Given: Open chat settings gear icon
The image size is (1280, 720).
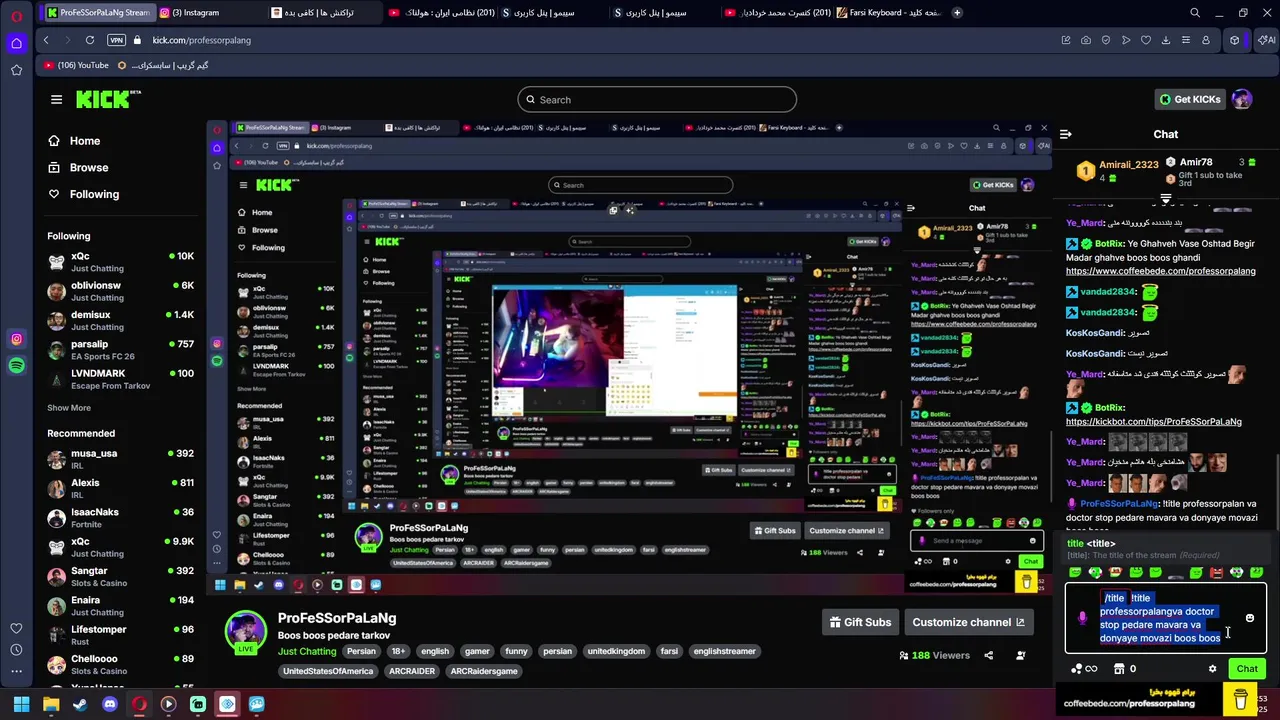Looking at the screenshot, I should click(x=1212, y=669).
